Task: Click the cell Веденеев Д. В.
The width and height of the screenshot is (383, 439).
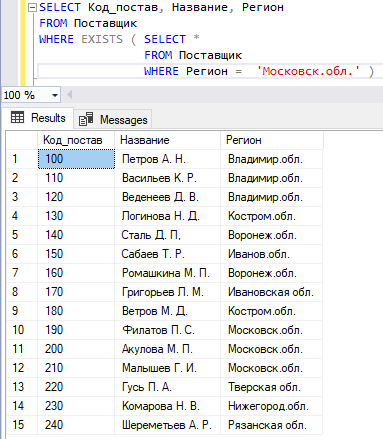Action: [167, 197]
